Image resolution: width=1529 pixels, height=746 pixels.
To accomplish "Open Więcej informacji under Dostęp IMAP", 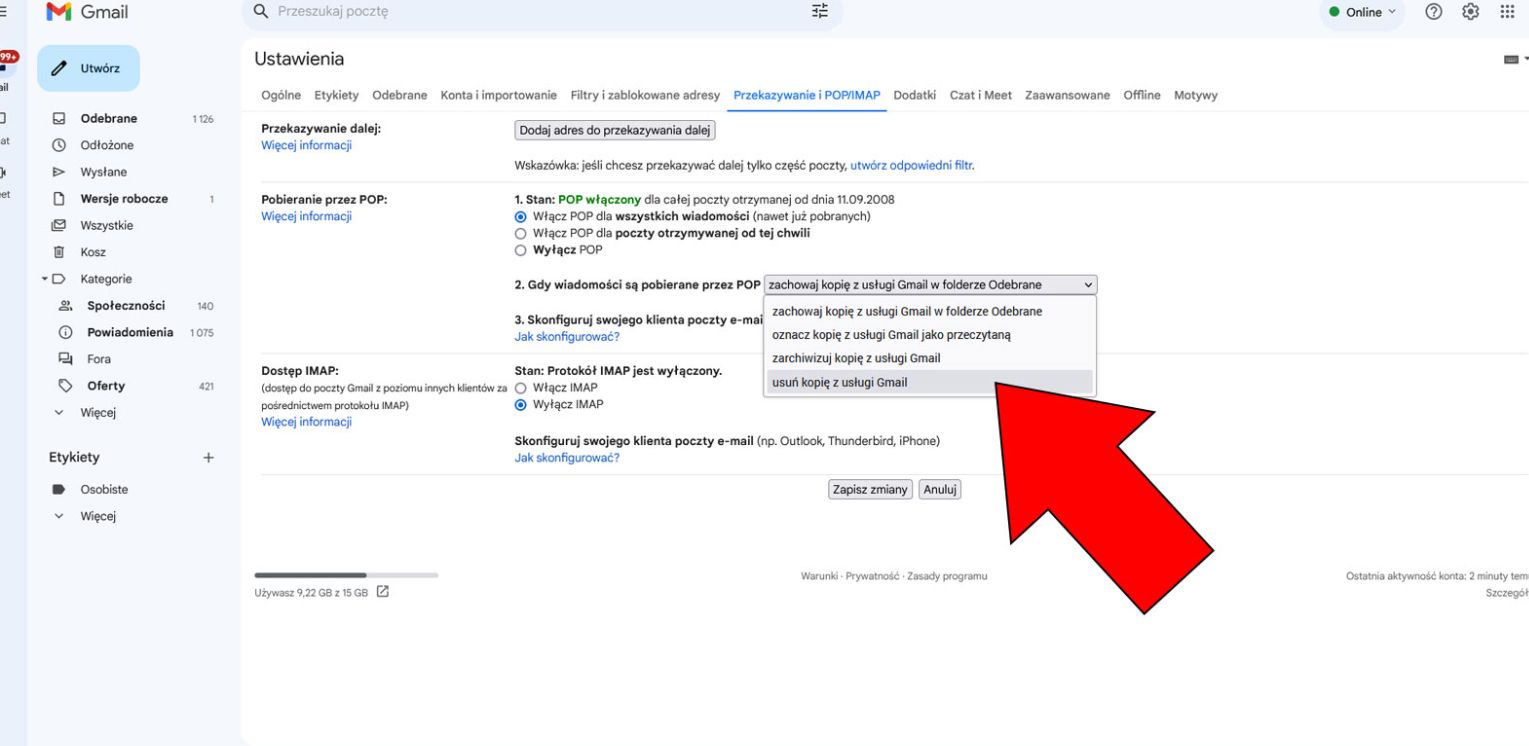I will pos(306,422).
